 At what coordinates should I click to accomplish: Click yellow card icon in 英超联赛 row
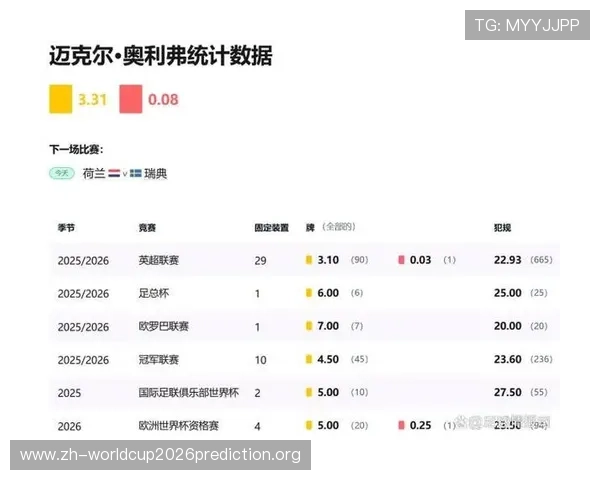tap(308, 260)
